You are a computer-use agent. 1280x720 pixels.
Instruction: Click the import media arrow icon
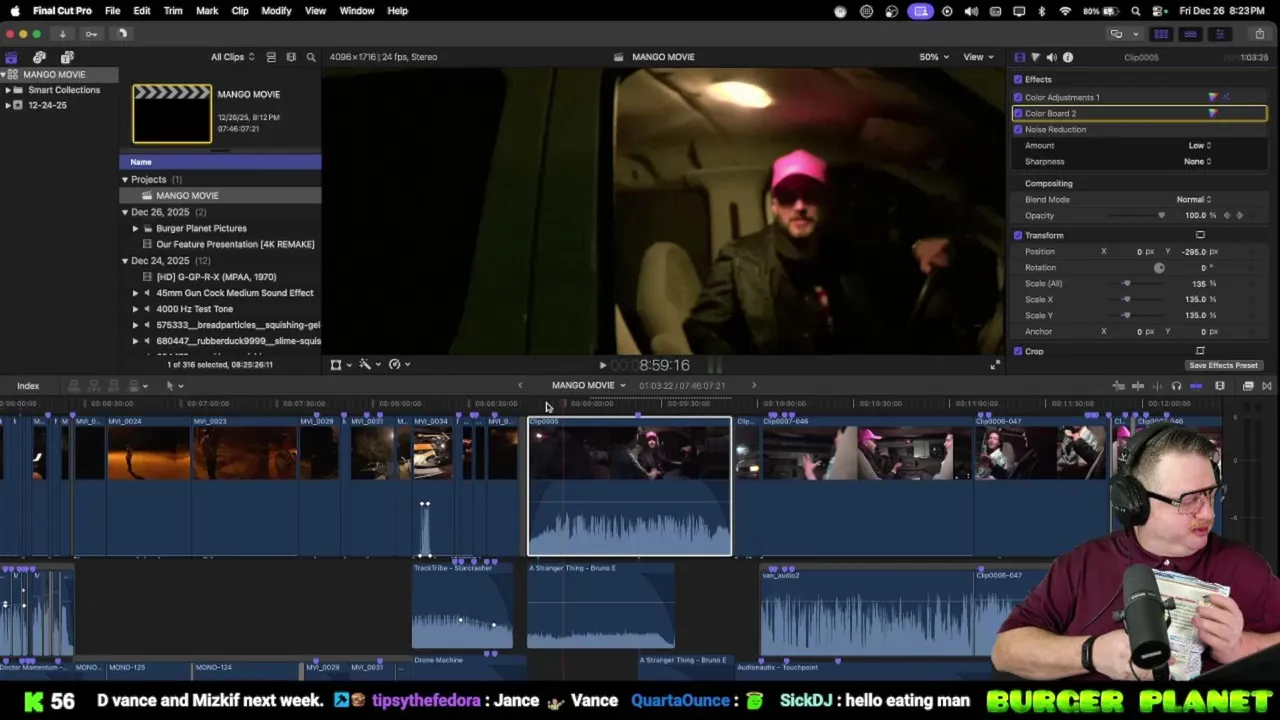click(62, 34)
